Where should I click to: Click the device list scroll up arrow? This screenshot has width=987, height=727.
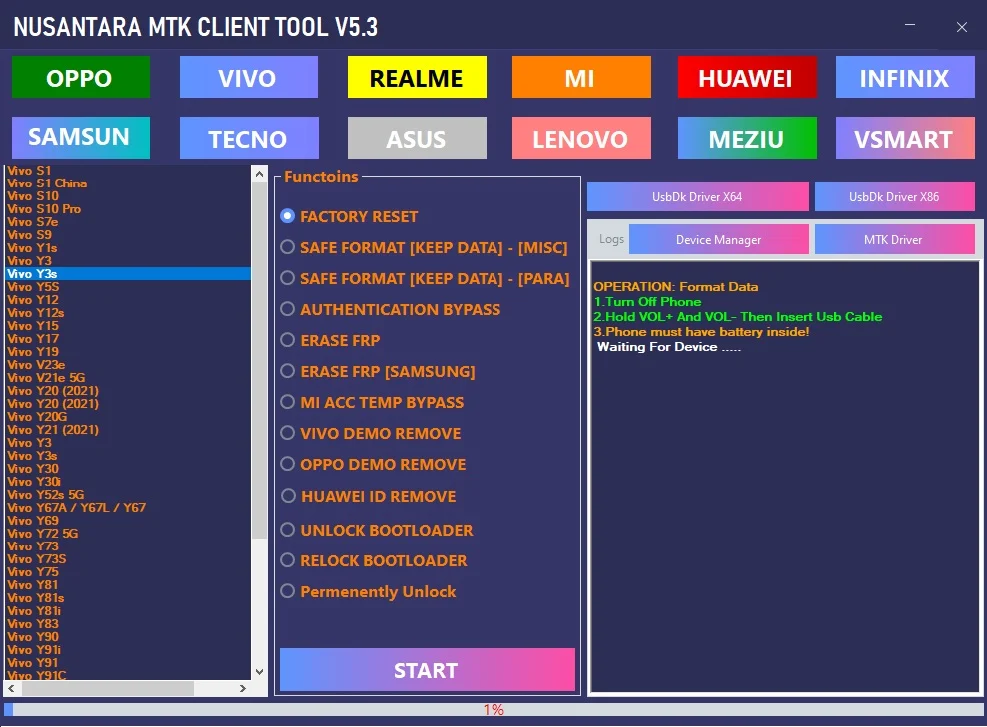pos(259,174)
